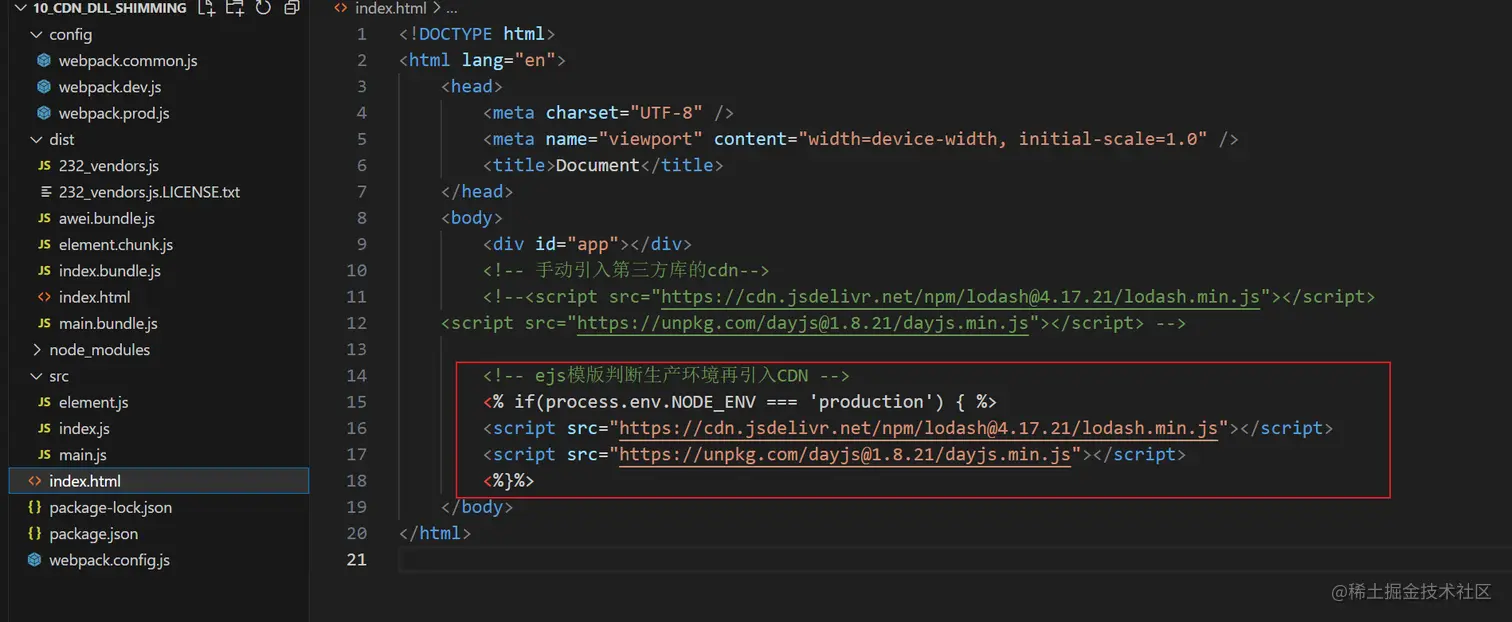Click the JS icon of element.js

pyautogui.click(x=44, y=402)
